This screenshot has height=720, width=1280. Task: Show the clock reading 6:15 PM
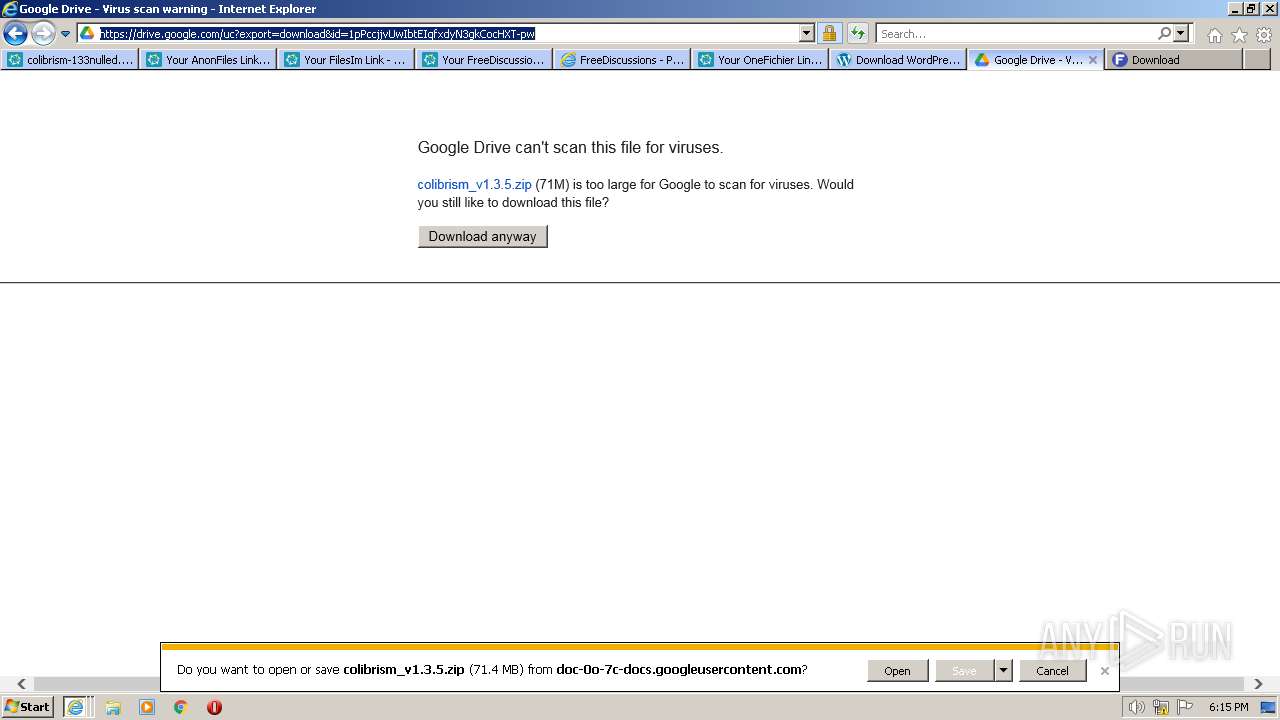click(1229, 707)
